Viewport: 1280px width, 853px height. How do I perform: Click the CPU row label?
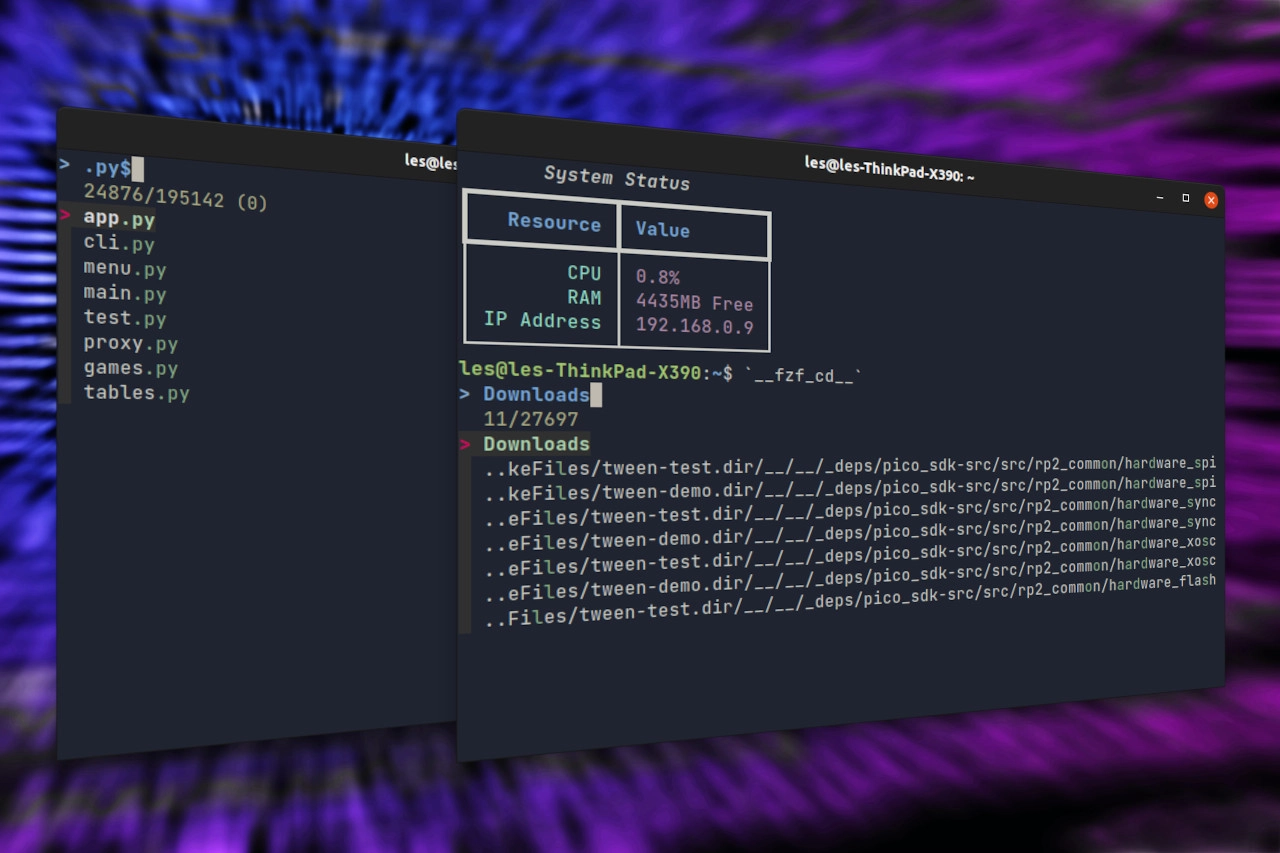click(x=585, y=273)
